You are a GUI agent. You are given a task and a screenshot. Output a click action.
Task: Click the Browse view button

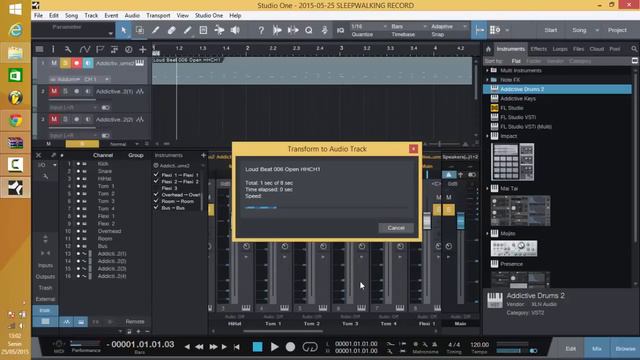coord(625,348)
